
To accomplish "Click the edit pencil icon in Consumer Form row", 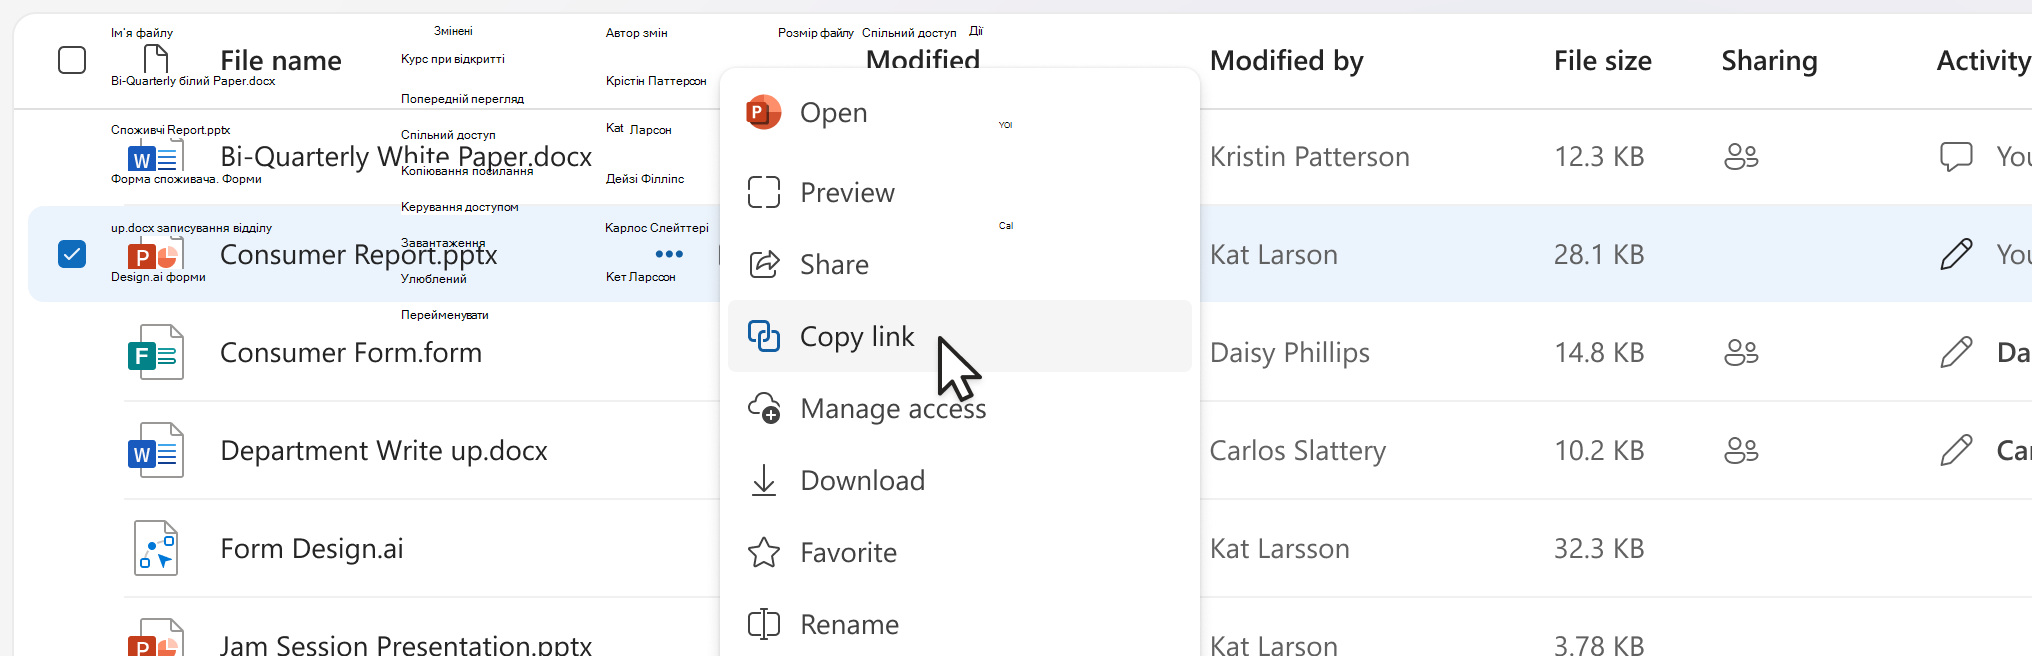I will pos(1956,352).
